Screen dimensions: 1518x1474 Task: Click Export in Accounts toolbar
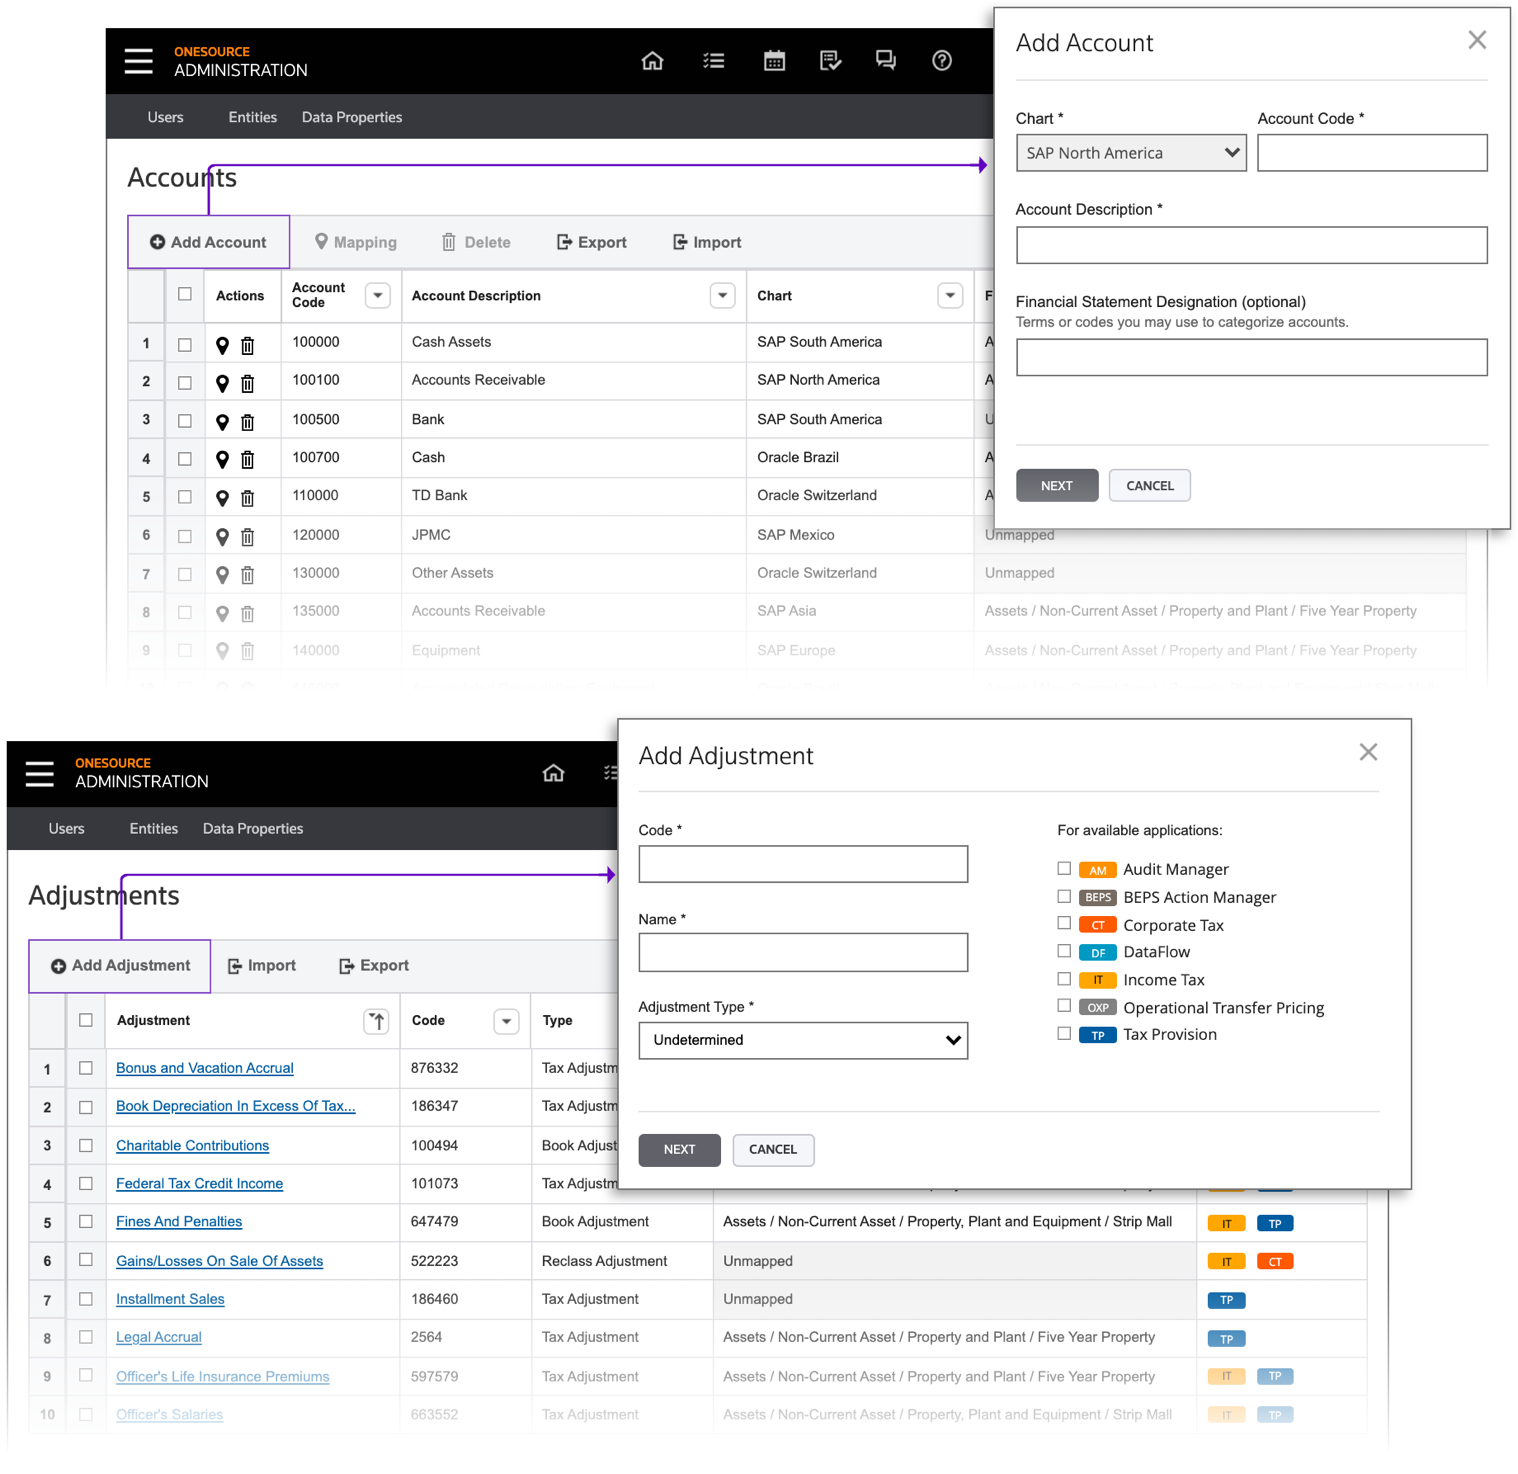click(592, 242)
